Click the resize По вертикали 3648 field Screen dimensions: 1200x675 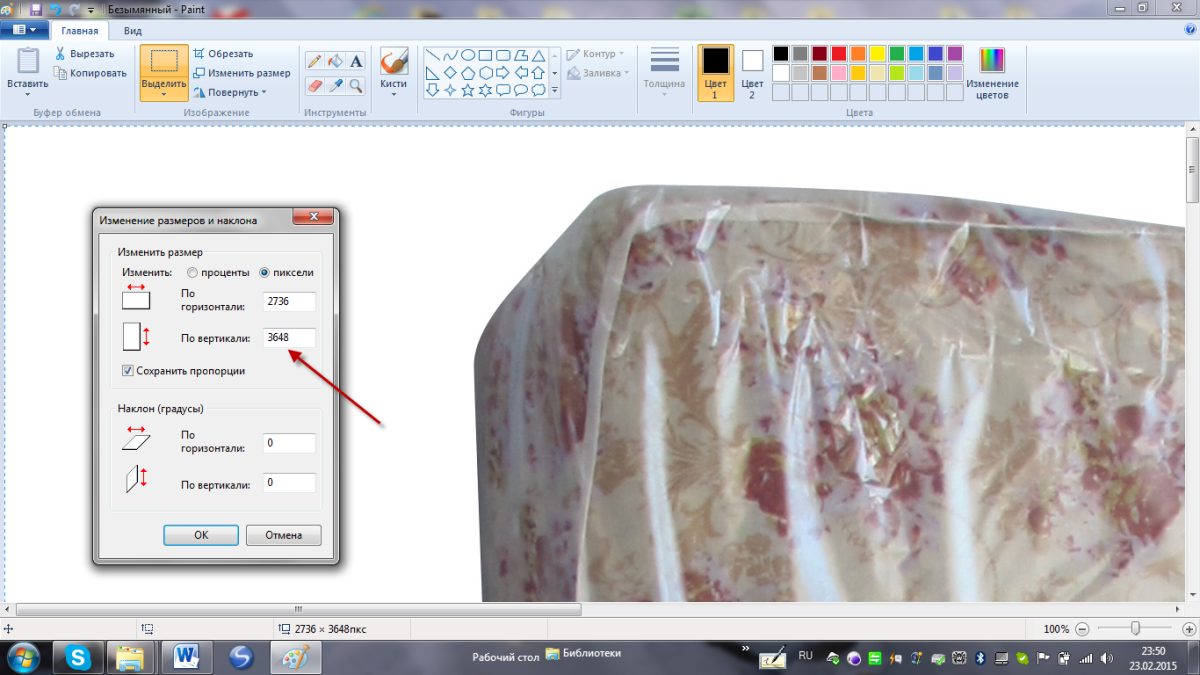tap(289, 338)
